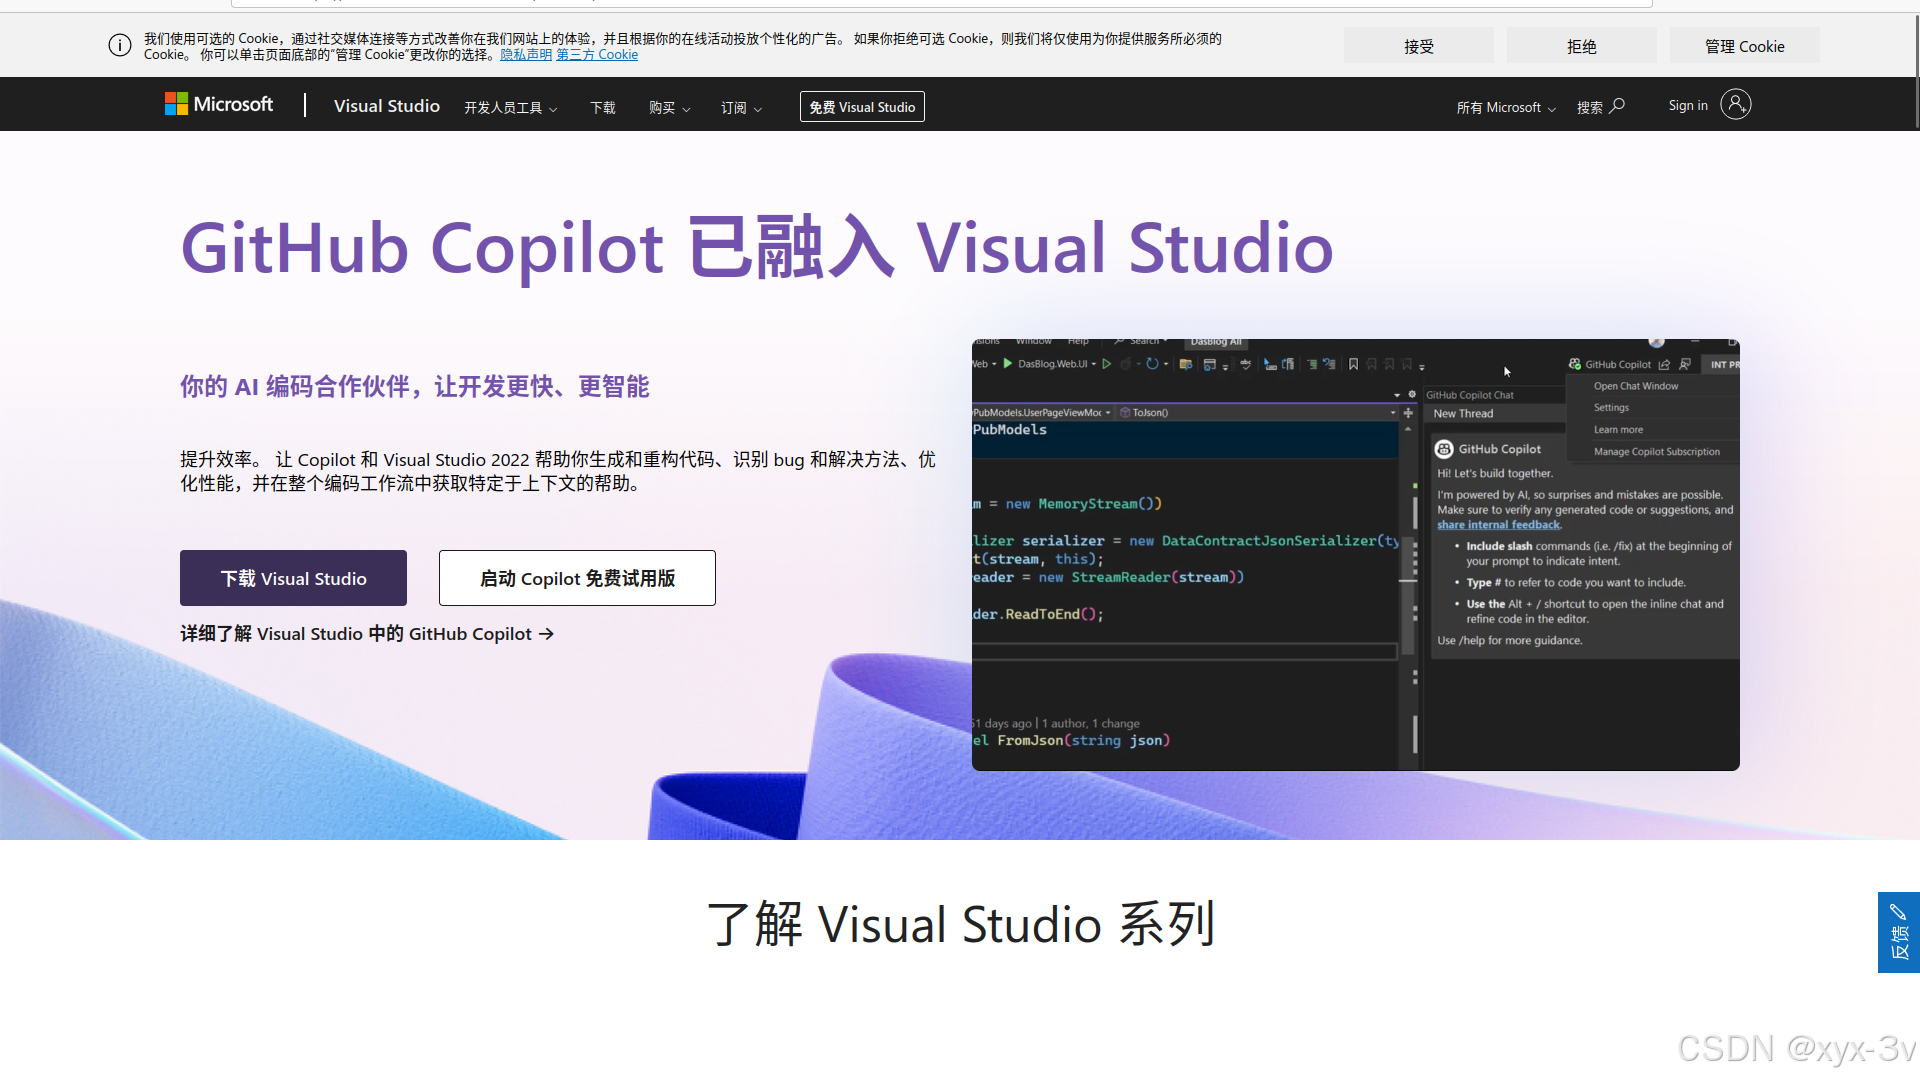Viewport: 1920px width, 1080px height.
Task: Click the 免费 Visual Studio button
Action: [862, 107]
